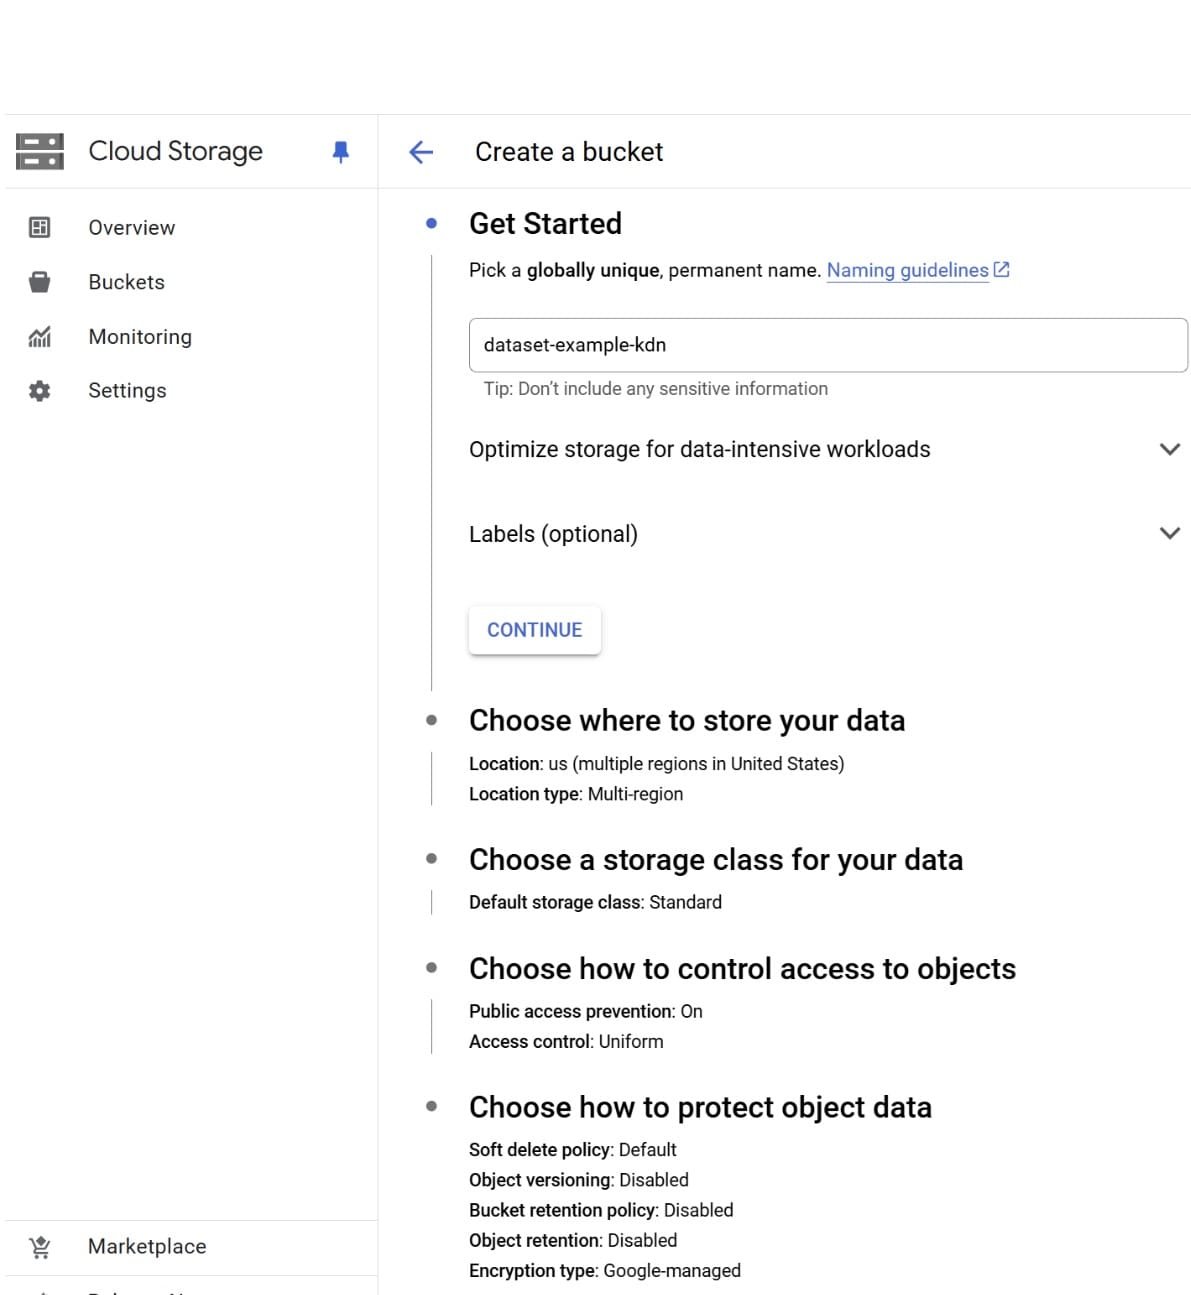Expand the Labels (optional) section
The width and height of the screenshot is (1191, 1295).
[x=1169, y=533]
